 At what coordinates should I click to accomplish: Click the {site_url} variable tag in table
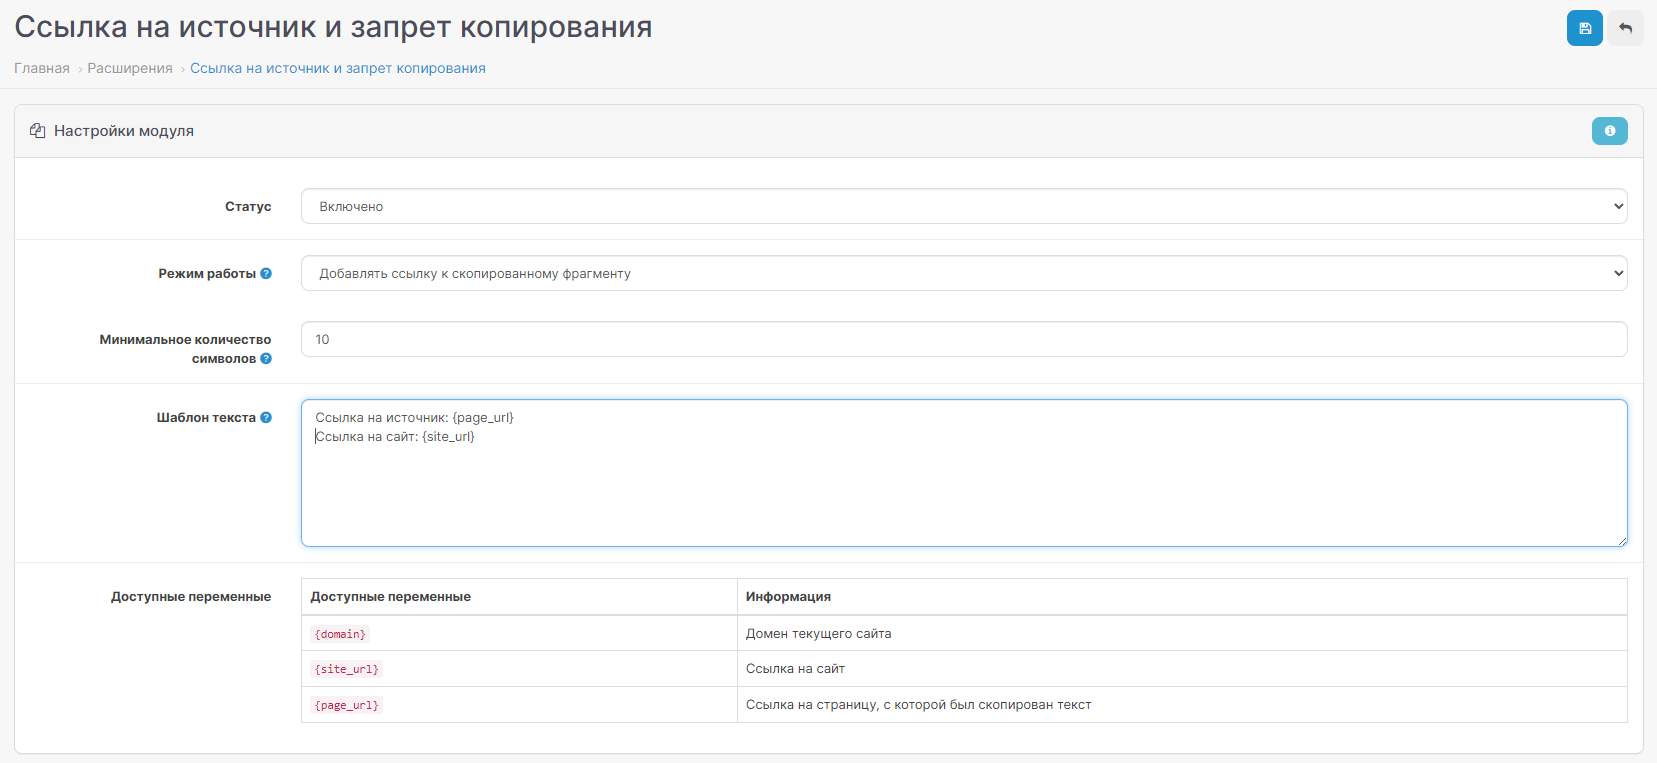(x=346, y=669)
